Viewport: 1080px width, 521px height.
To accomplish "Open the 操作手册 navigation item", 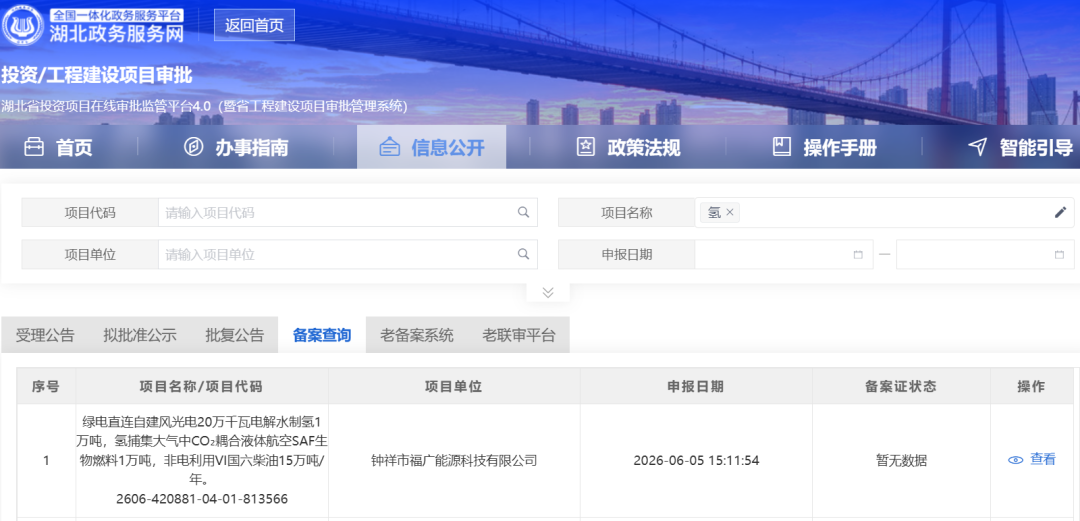I will coord(840,147).
